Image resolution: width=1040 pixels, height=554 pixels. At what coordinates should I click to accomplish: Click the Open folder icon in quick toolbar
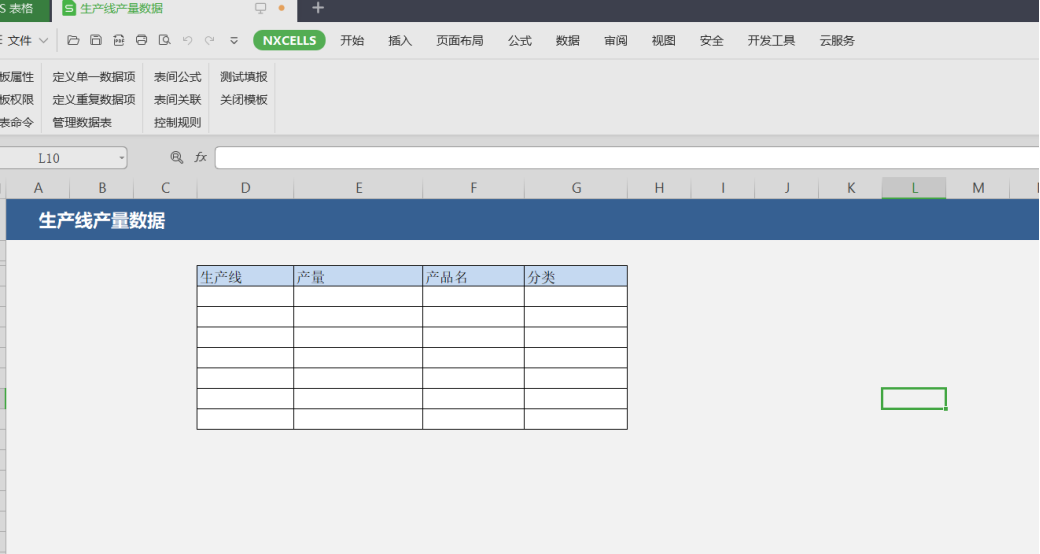pyautogui.click(x=73, y=41)
